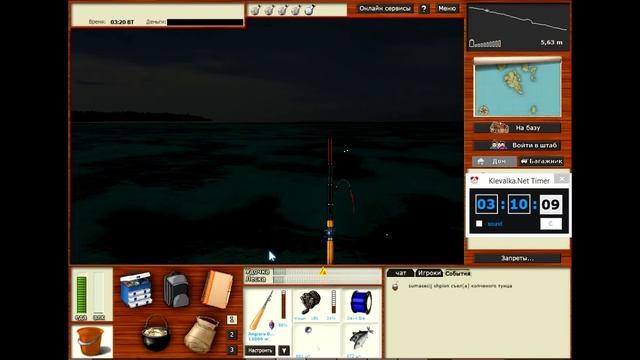Select rod setup slot with person icon
Image resolution: width=640 pixels, height=360 pixels.
pos(231,320)
